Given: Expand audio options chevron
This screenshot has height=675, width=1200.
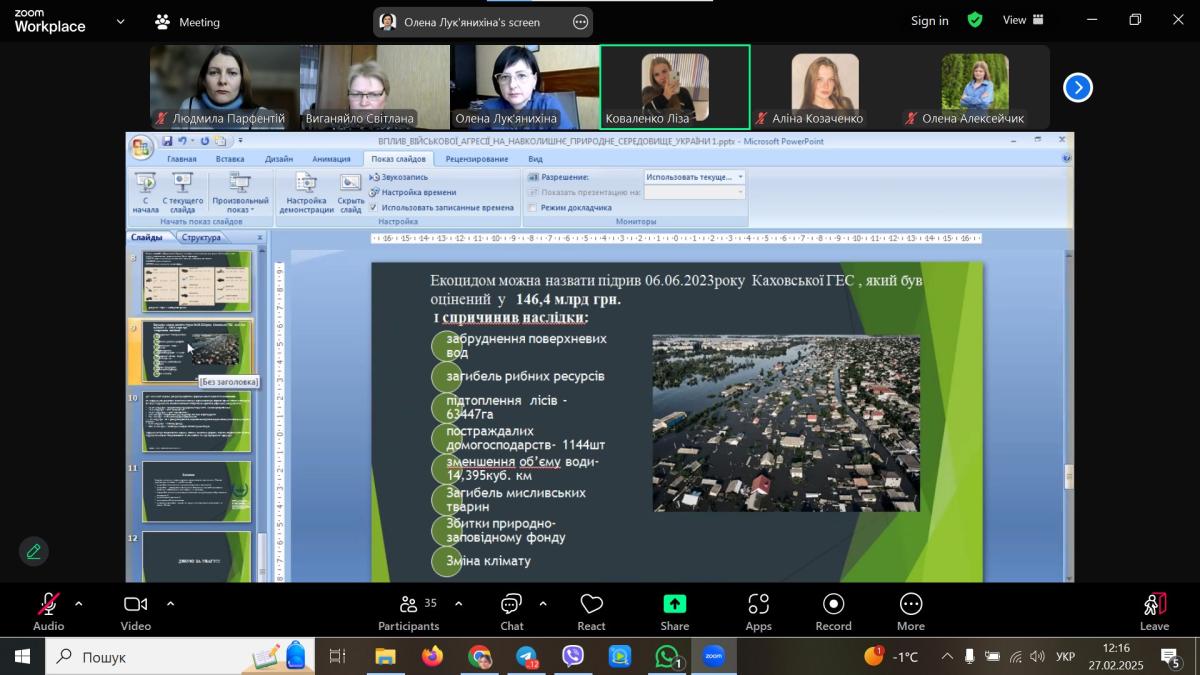Looking at the screenshot, I should click(x=79, y=604).
